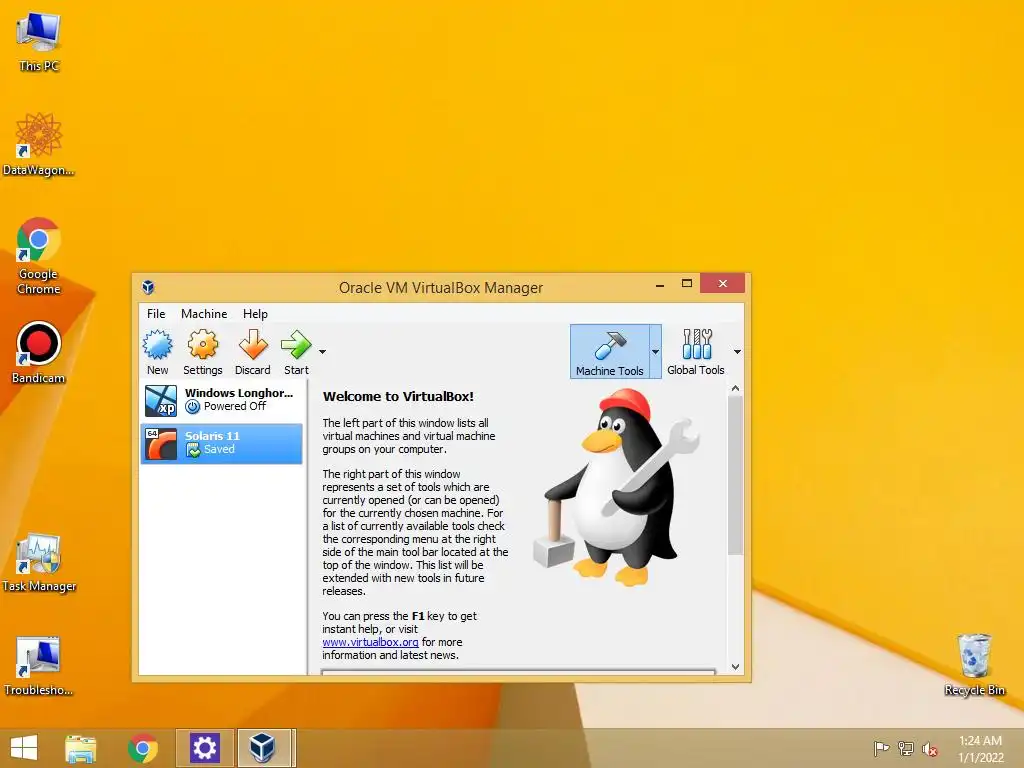Click the Solaris 11 OS icon
1024x768 pixels.
pyautogui.click(x=161, y=444)
